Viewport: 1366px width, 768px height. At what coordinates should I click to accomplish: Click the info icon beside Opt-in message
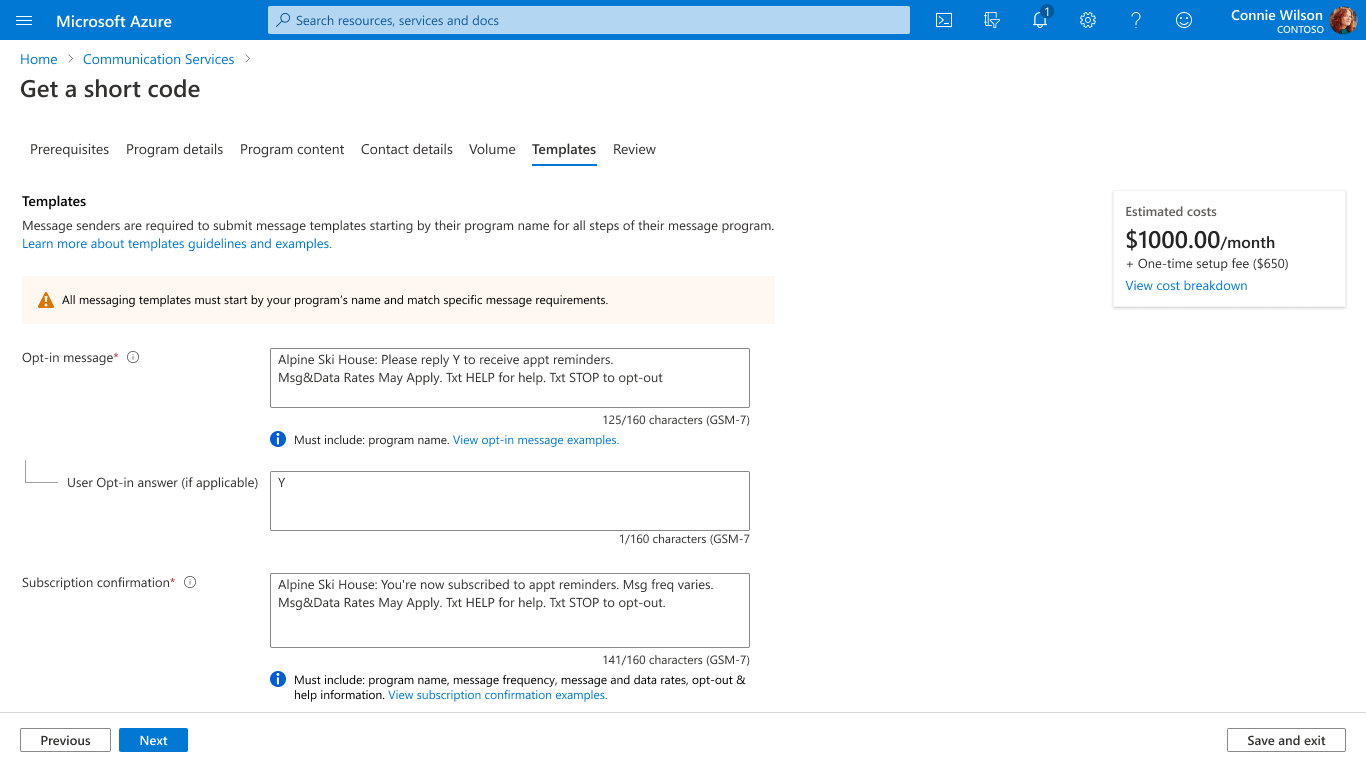coord(133,357)
